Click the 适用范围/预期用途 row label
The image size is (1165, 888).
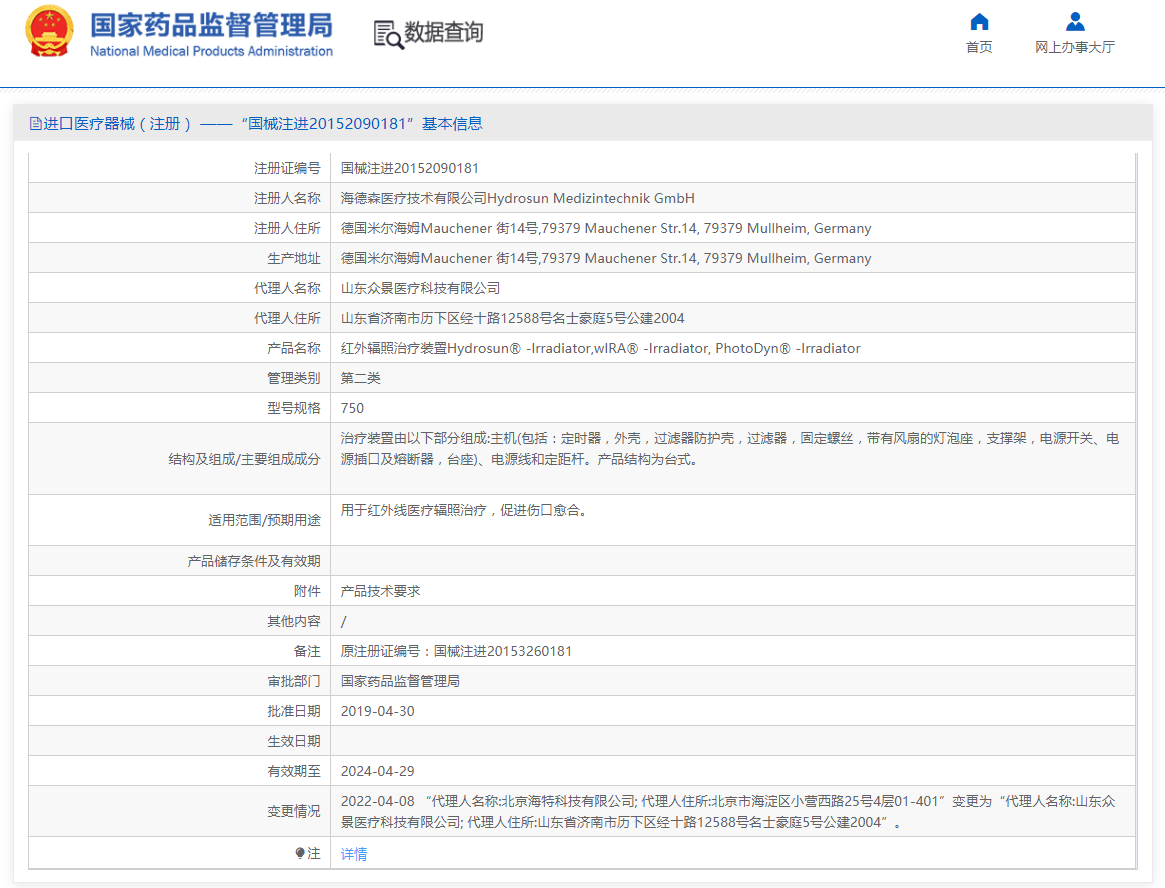point(265,520)
